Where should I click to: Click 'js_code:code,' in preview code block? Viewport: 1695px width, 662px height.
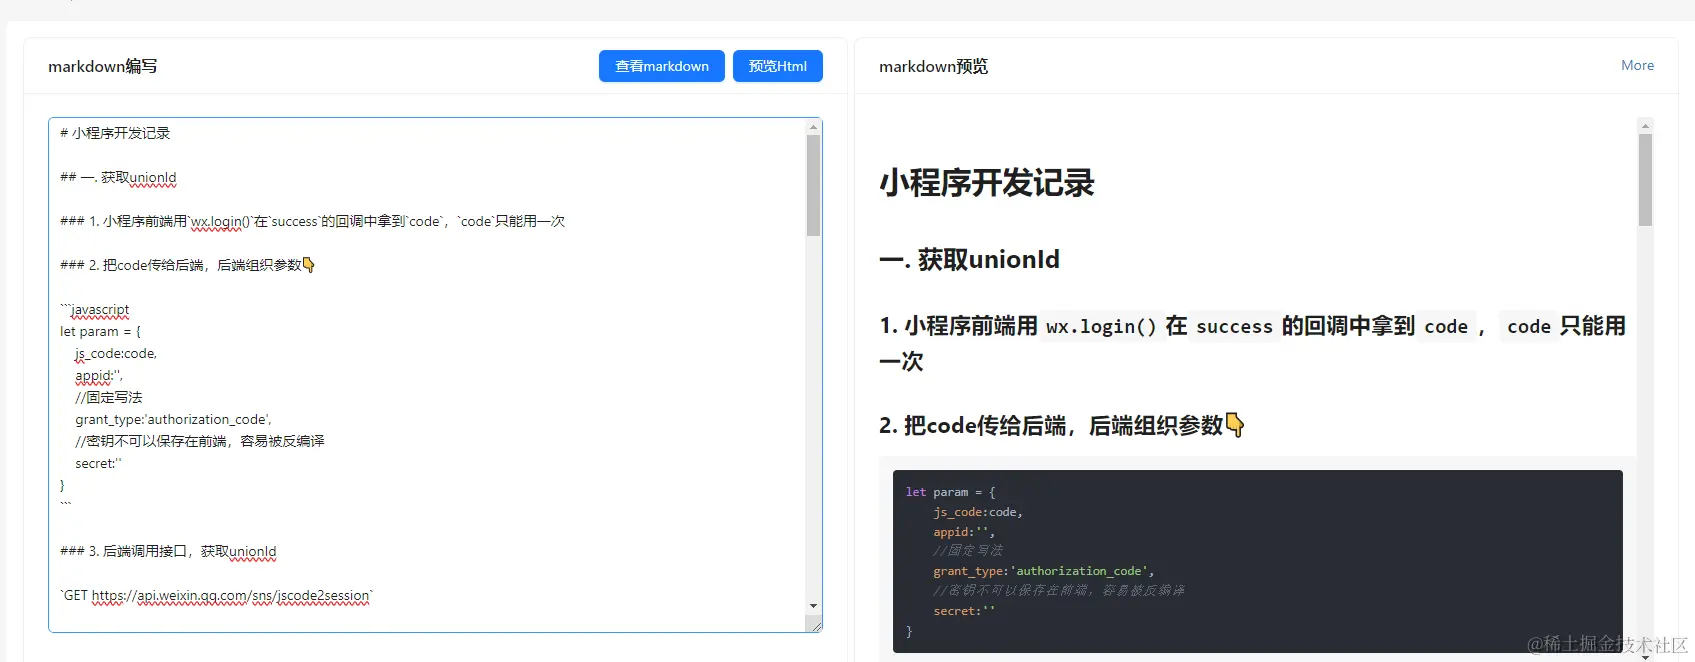(x=978, y=512)
